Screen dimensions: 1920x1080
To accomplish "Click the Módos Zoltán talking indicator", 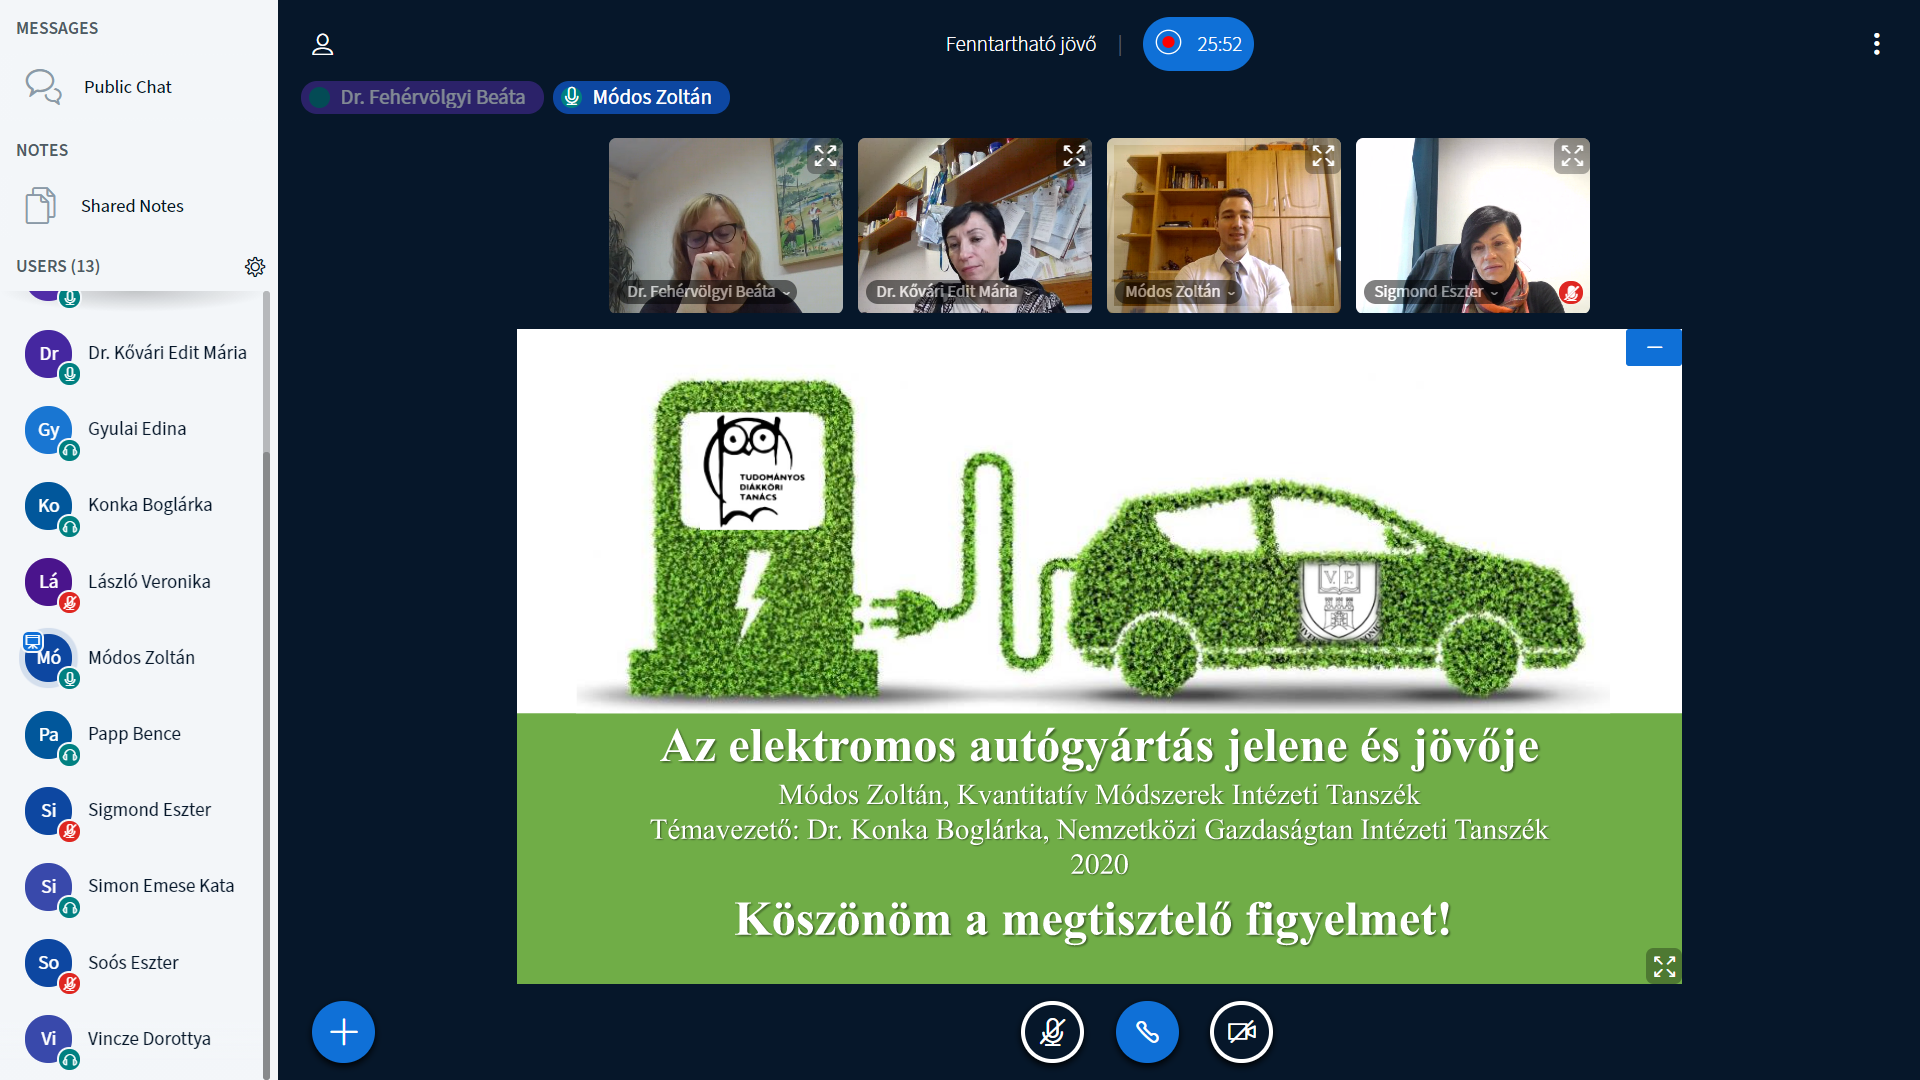I will pos(640,97).
